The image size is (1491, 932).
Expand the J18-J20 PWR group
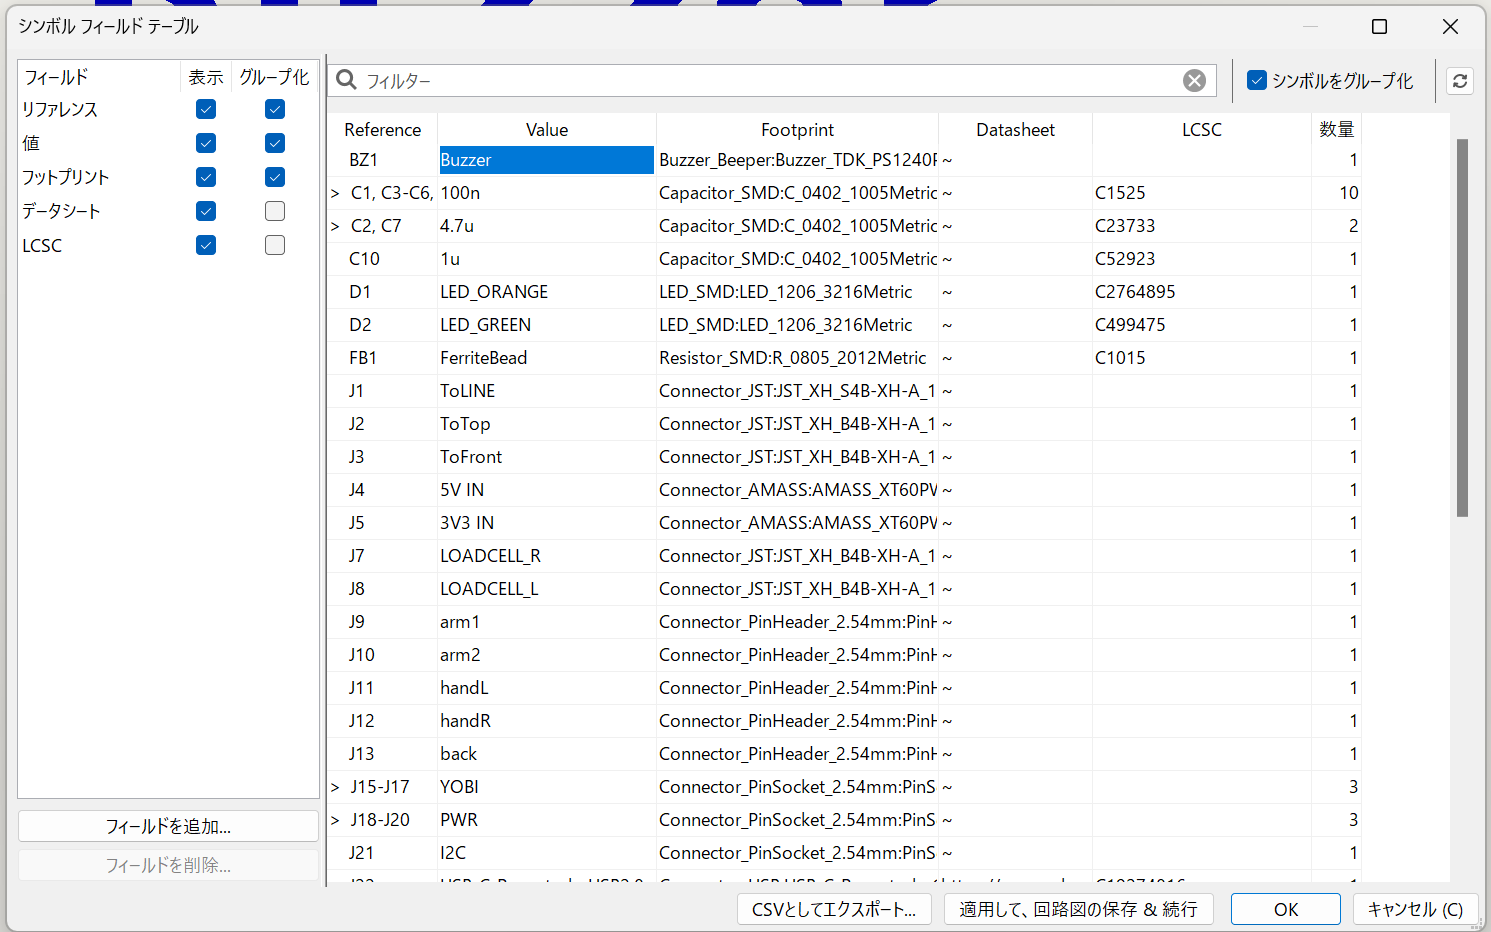pos(336,820)
